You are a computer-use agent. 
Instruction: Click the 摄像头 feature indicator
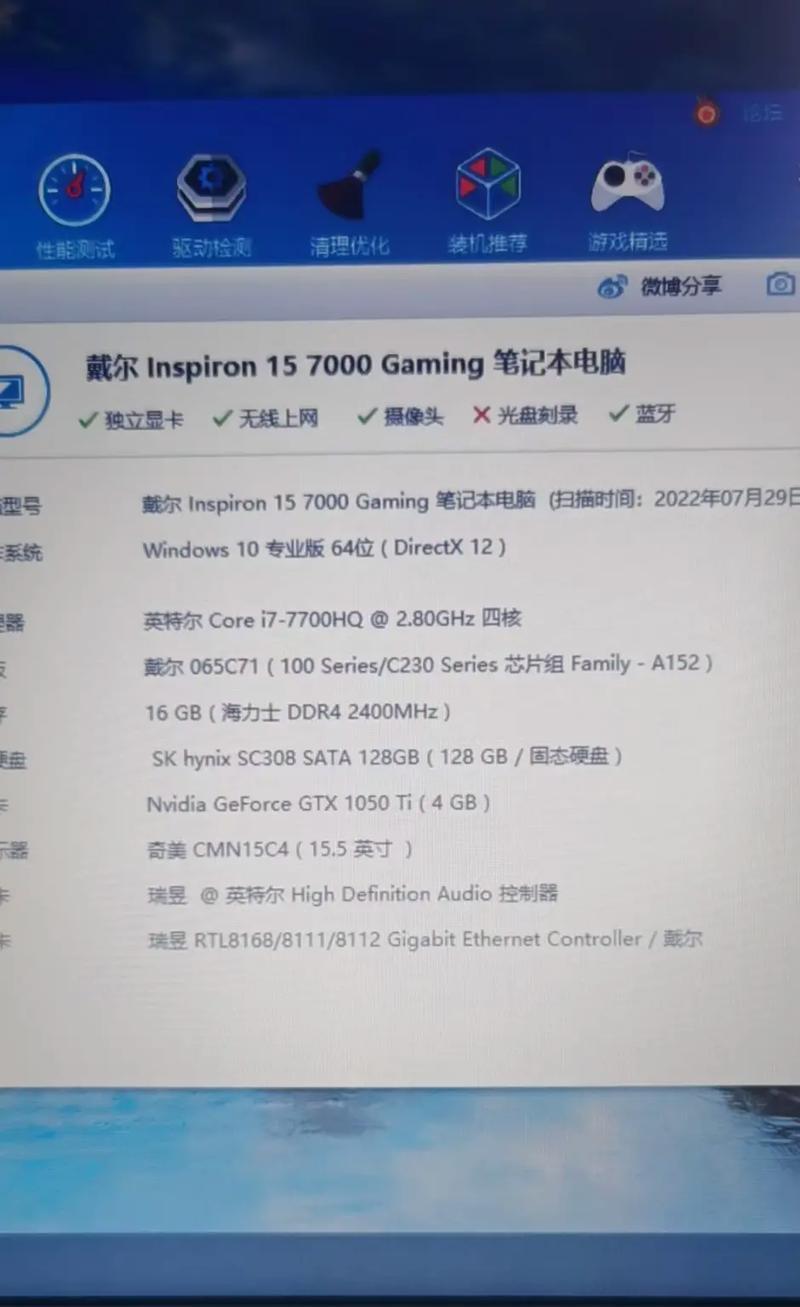click(400, 417)
